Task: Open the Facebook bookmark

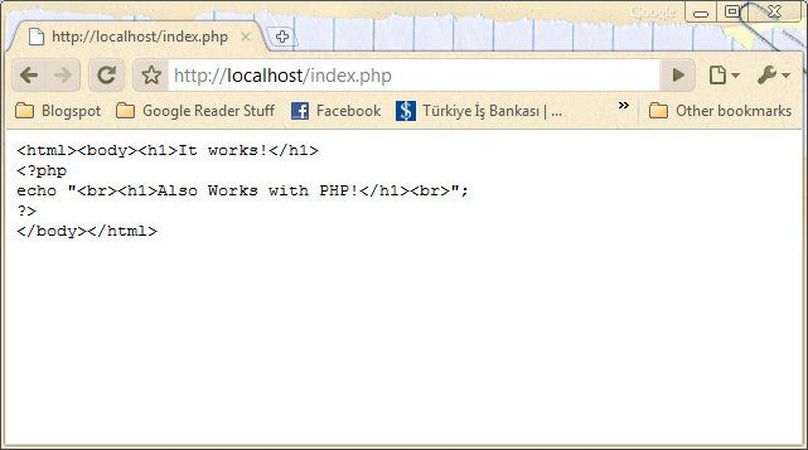Action: click(x=336, y=111)
